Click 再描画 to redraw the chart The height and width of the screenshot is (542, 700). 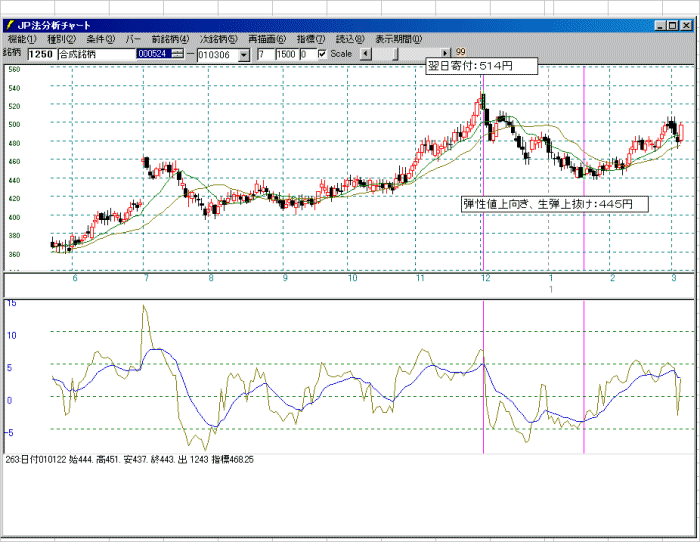[266, 39]
